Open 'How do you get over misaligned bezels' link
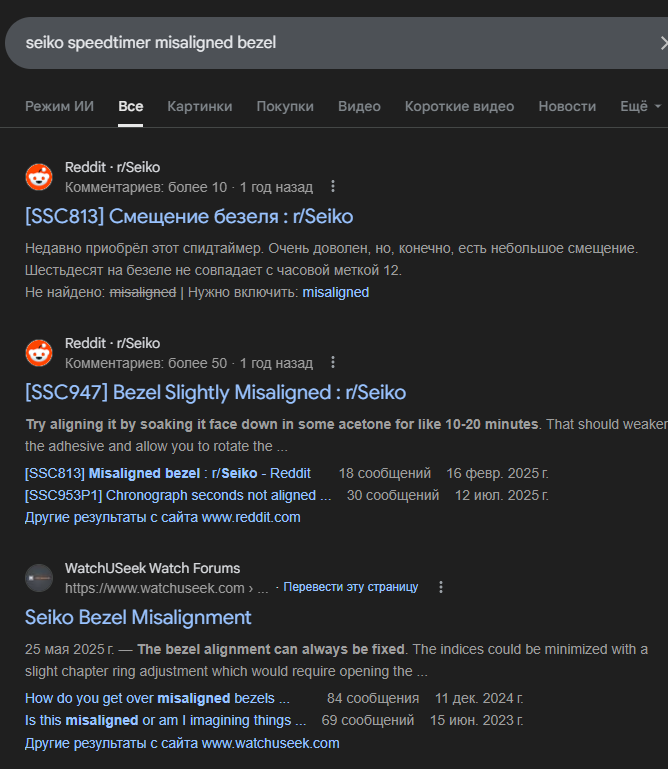This screenshot has height=769, width=668. [157, 698]
